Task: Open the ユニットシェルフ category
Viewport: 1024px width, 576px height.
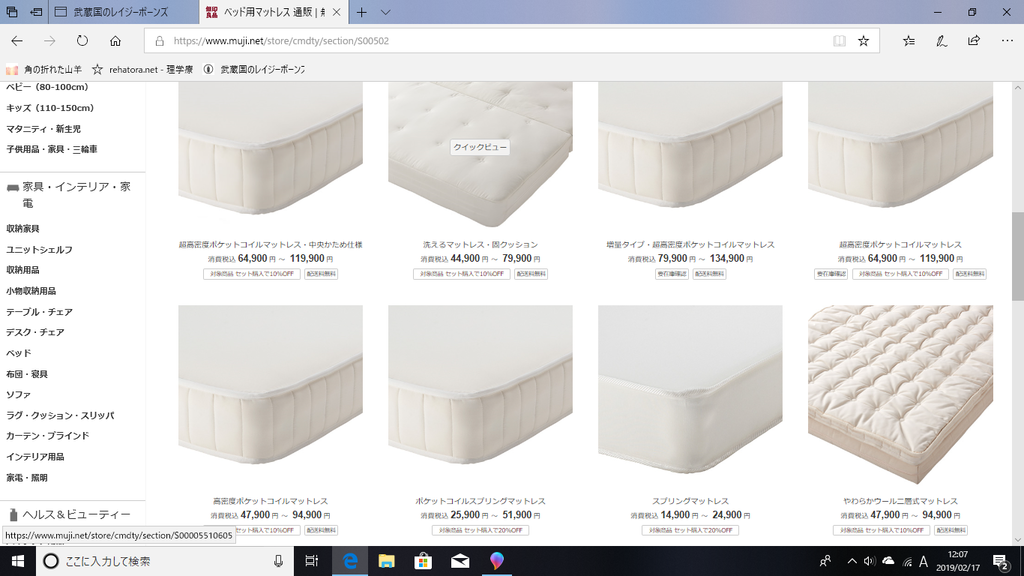Action: tap(39, 249)
